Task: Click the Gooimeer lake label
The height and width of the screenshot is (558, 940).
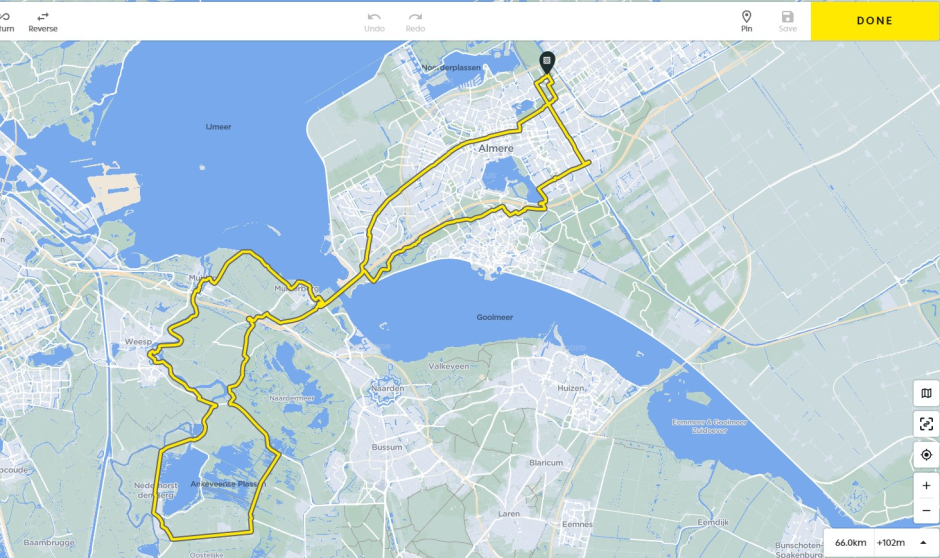Action: coord(495,317)
